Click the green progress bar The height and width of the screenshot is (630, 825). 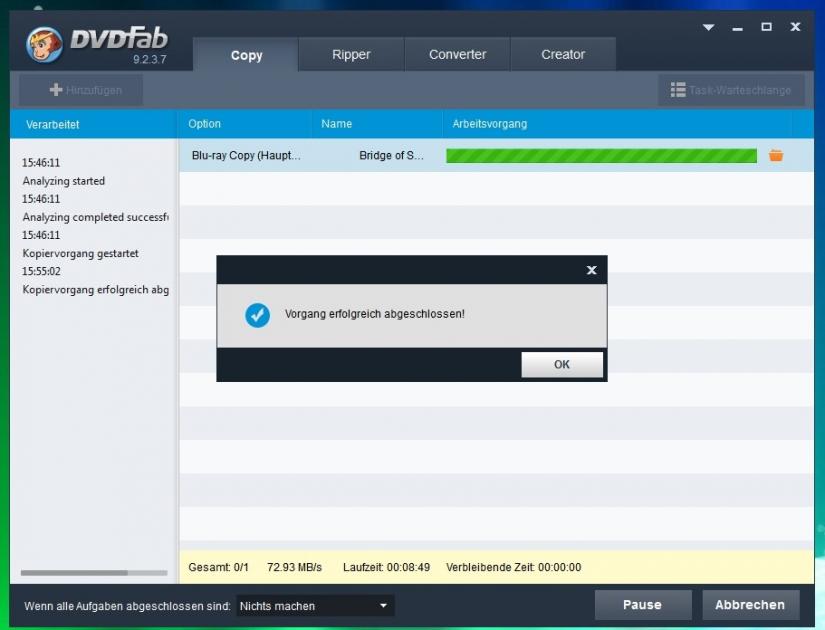click(601, 156)
